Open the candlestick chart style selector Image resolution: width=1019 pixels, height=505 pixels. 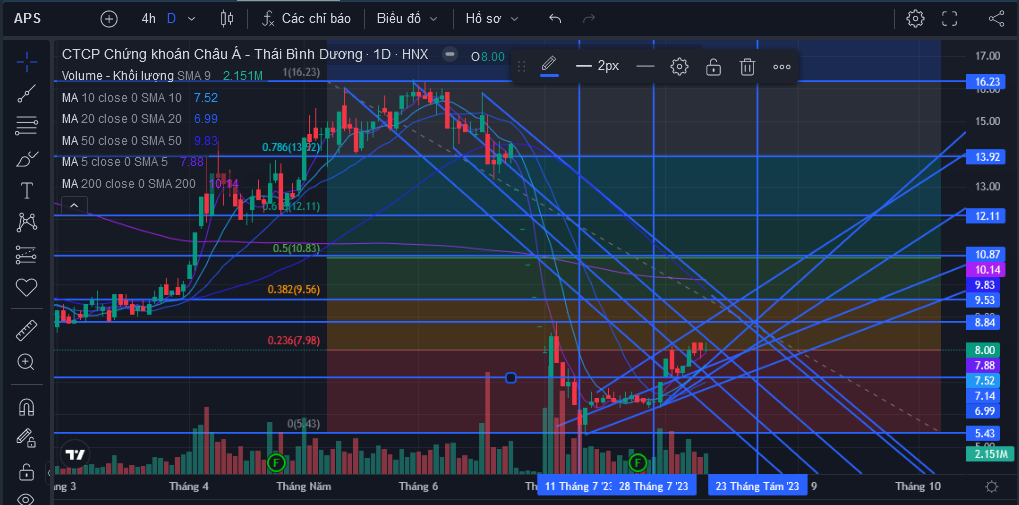(227, 19)
